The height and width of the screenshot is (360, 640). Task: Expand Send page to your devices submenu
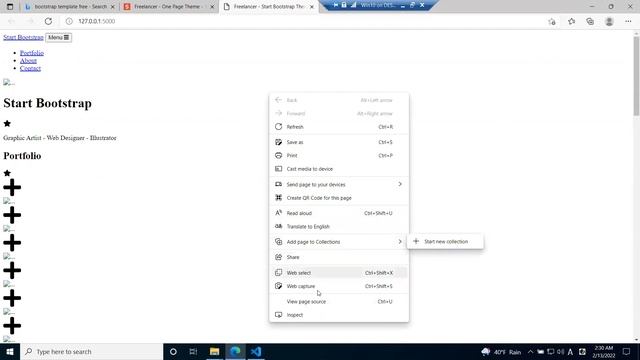click(x=339, y=184)
